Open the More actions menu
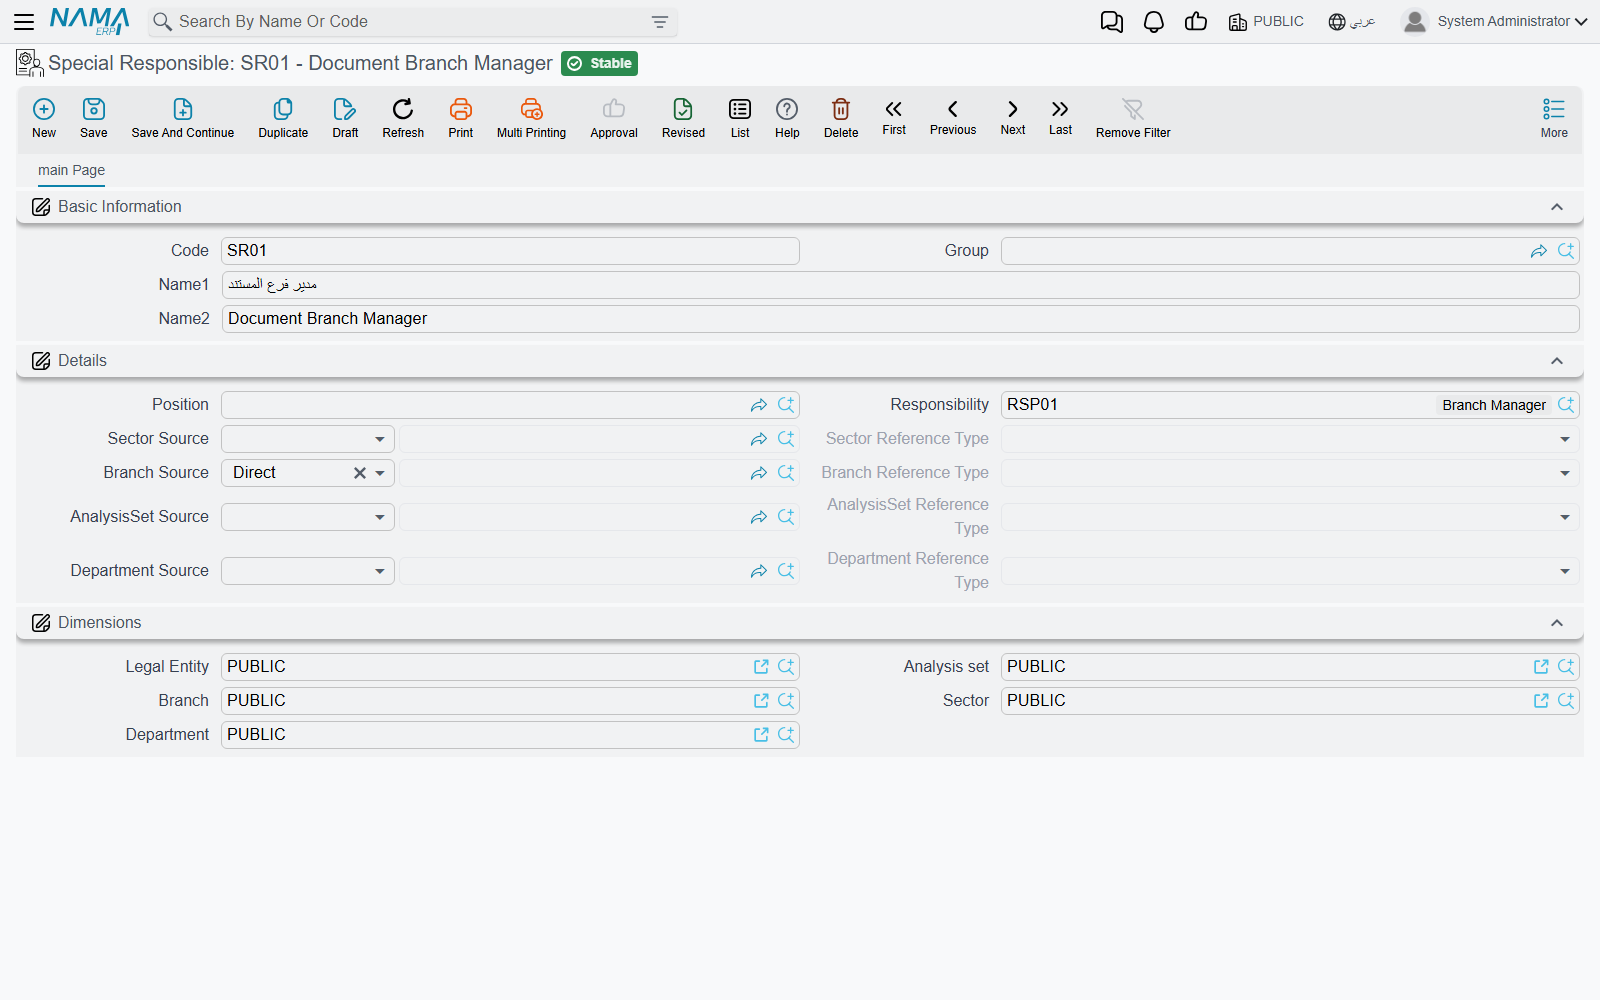This screenshot has height=1000, width=1600. (x=1554, y=118)
